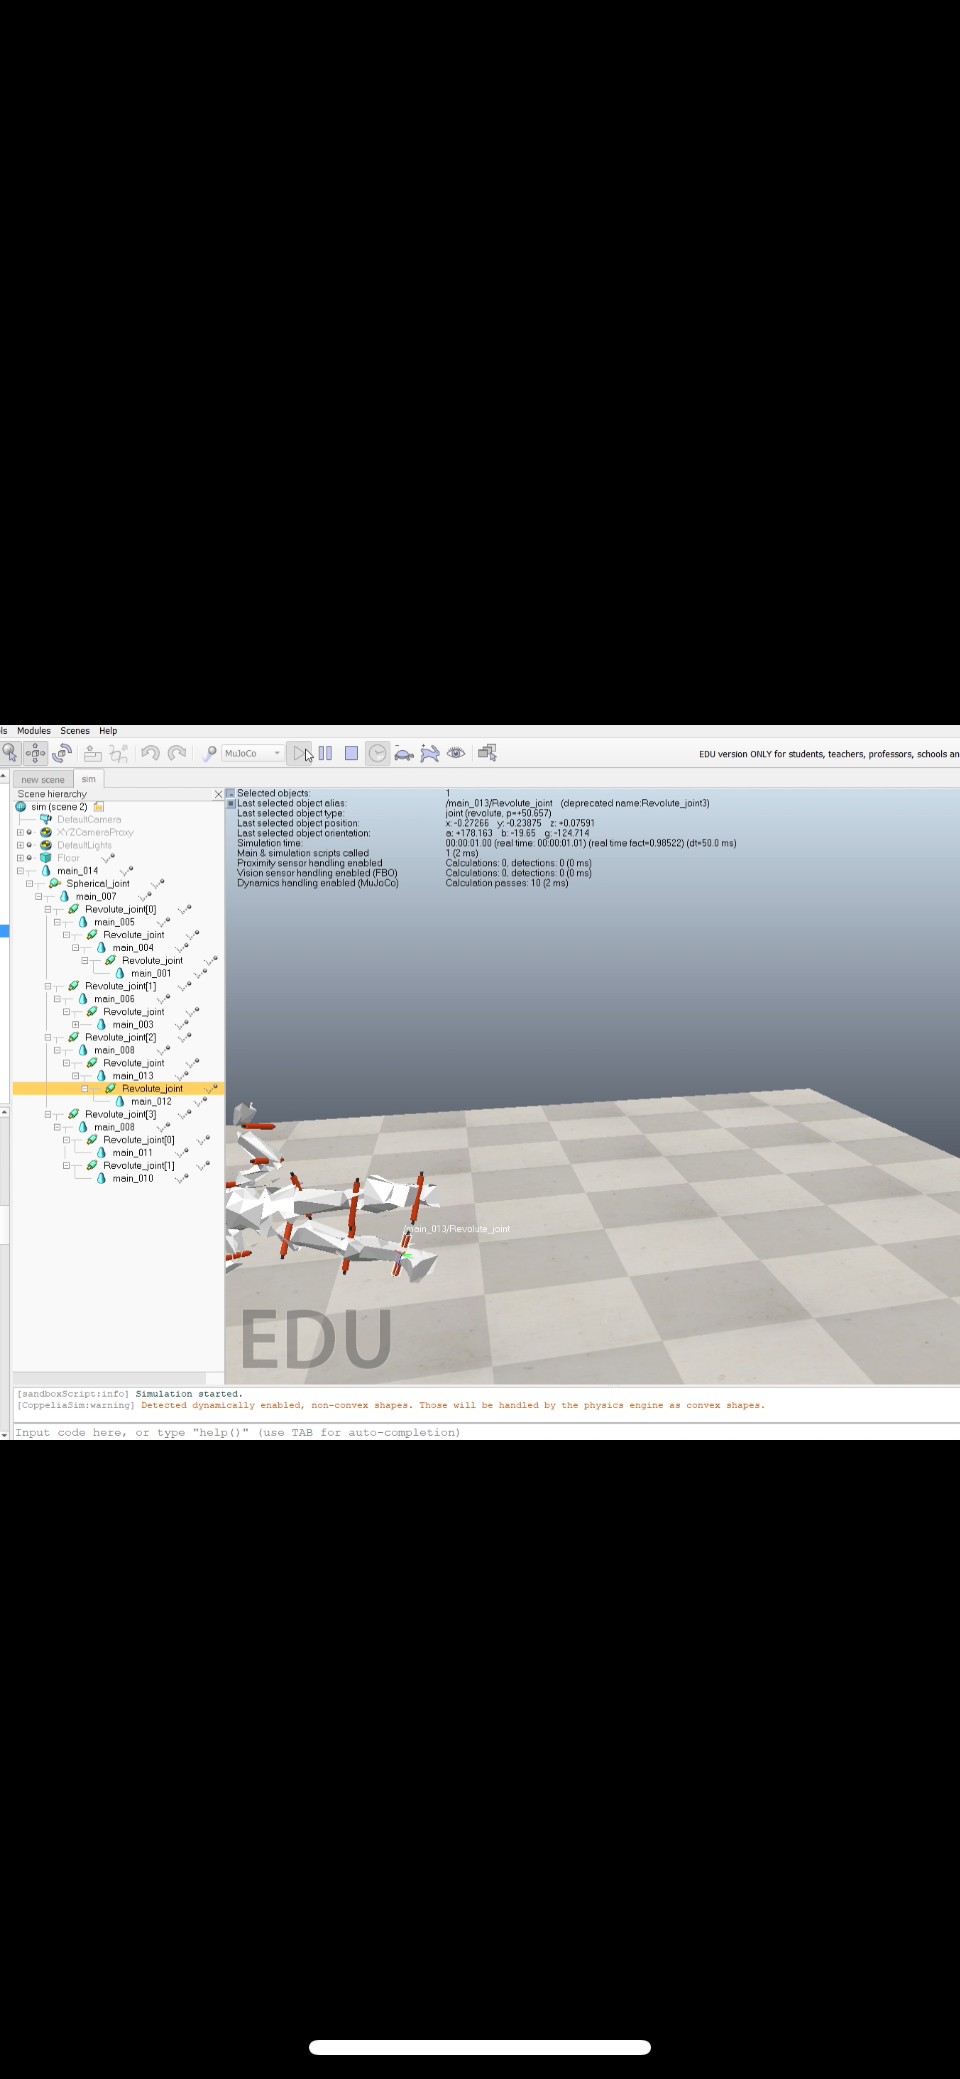Redo the last undone action
Screen dimensions: 960x2079
coord(177,753)
